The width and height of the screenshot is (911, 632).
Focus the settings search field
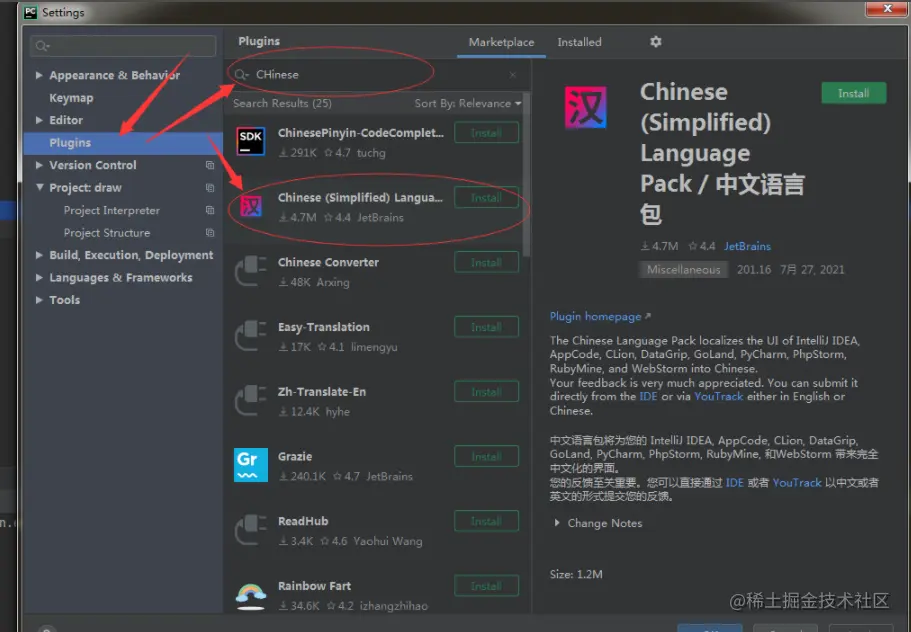(123, 46)
